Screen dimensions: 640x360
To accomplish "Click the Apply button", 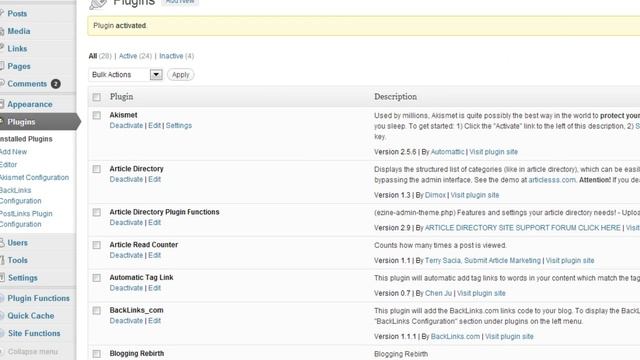I will 180,75.
